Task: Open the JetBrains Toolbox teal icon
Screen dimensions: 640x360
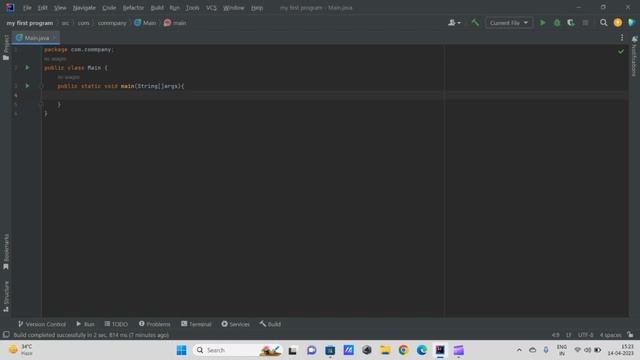Action: tap(632, 23)
